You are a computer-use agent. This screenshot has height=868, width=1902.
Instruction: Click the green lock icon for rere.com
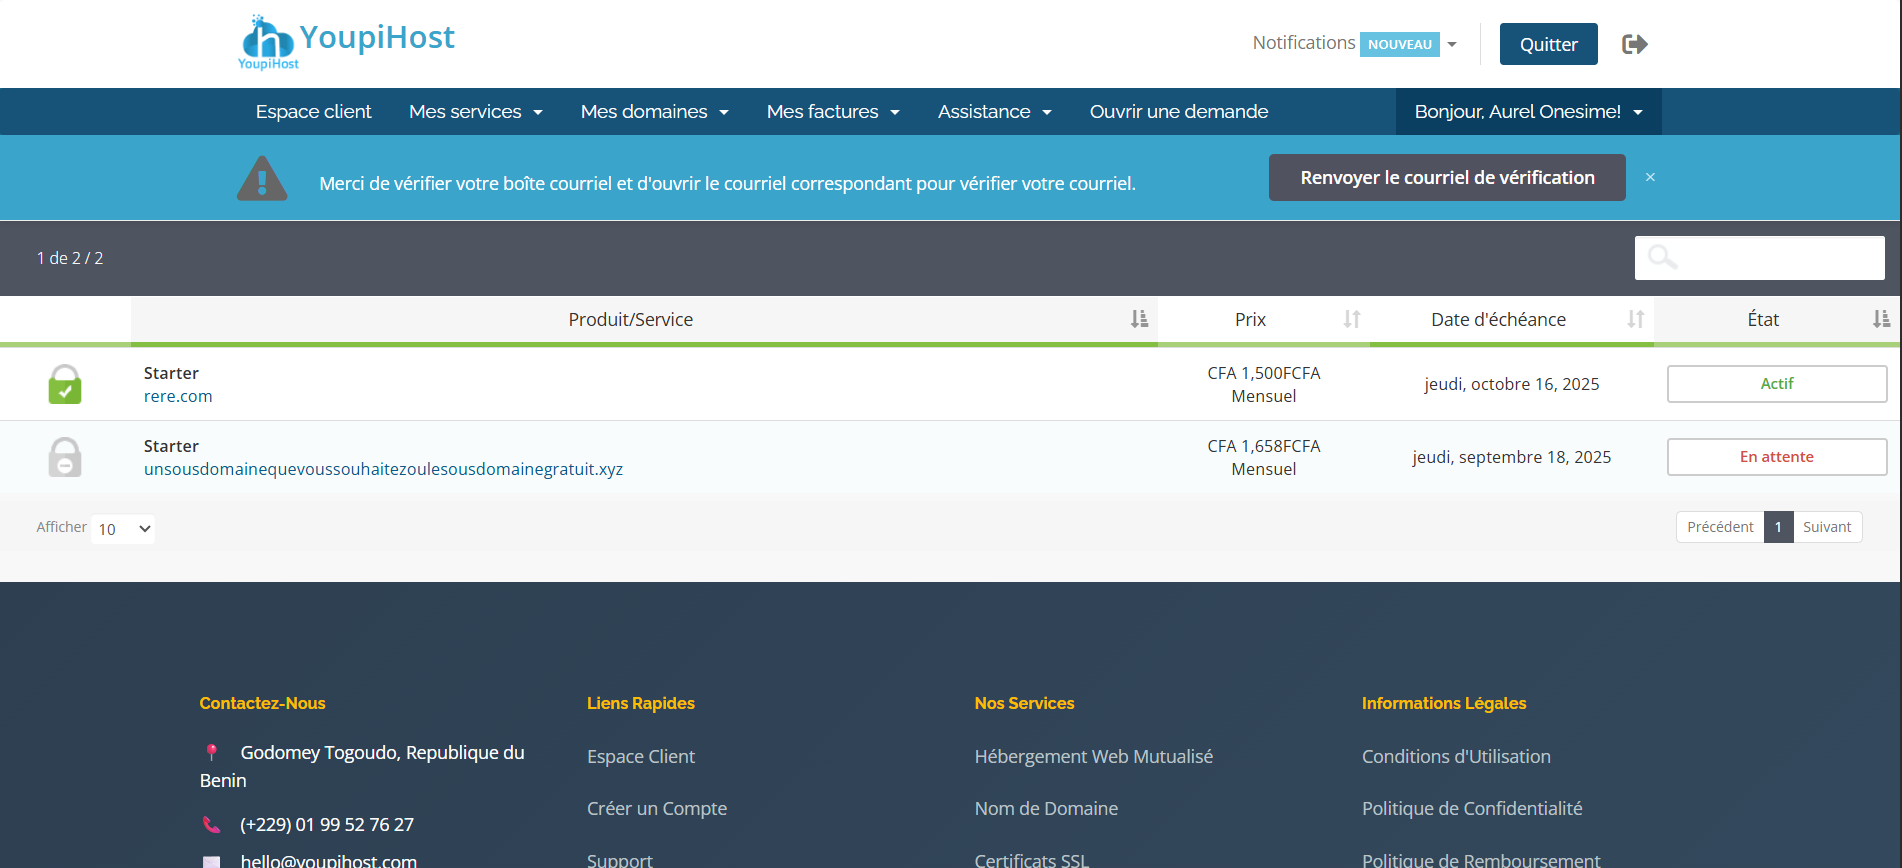coord(65,384)
